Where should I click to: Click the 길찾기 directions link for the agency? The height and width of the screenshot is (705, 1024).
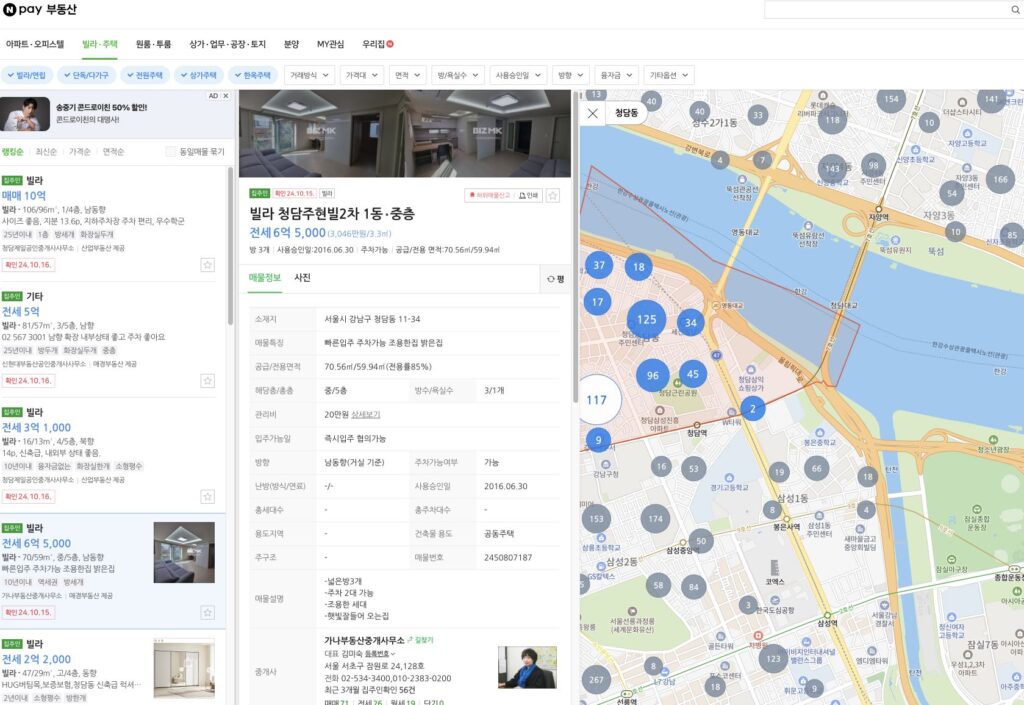421,640
